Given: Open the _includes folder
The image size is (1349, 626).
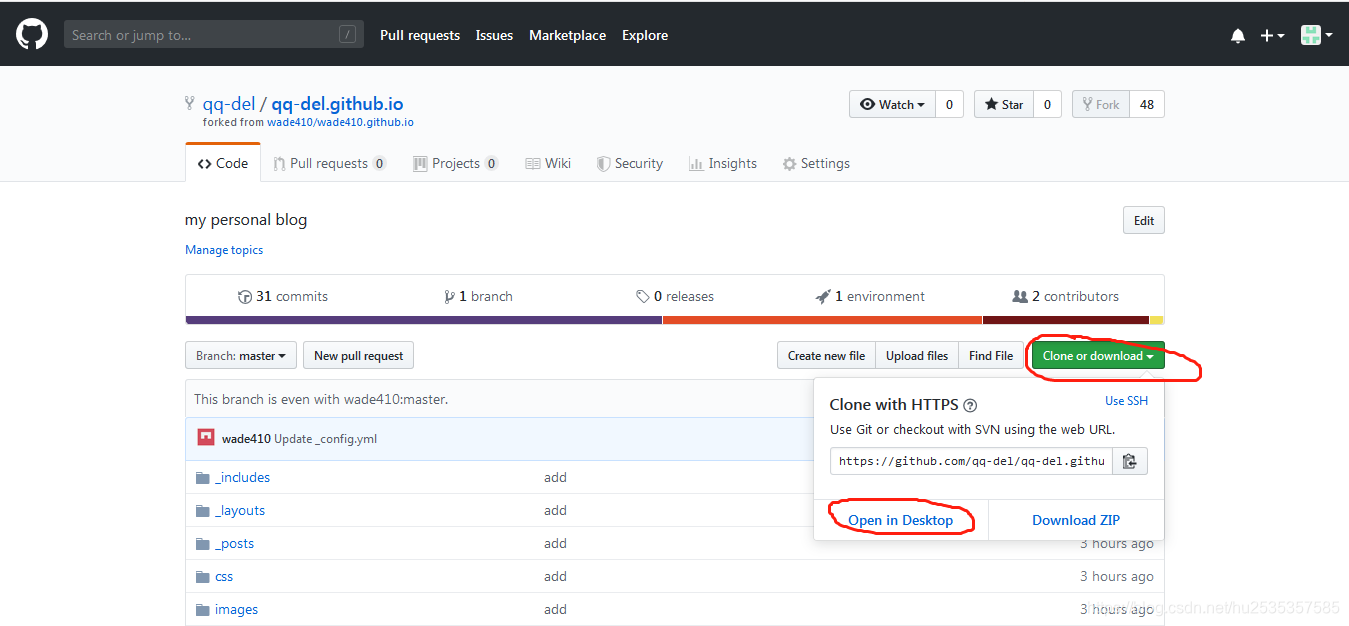Looking at the screenshot, I should point(242,477).
